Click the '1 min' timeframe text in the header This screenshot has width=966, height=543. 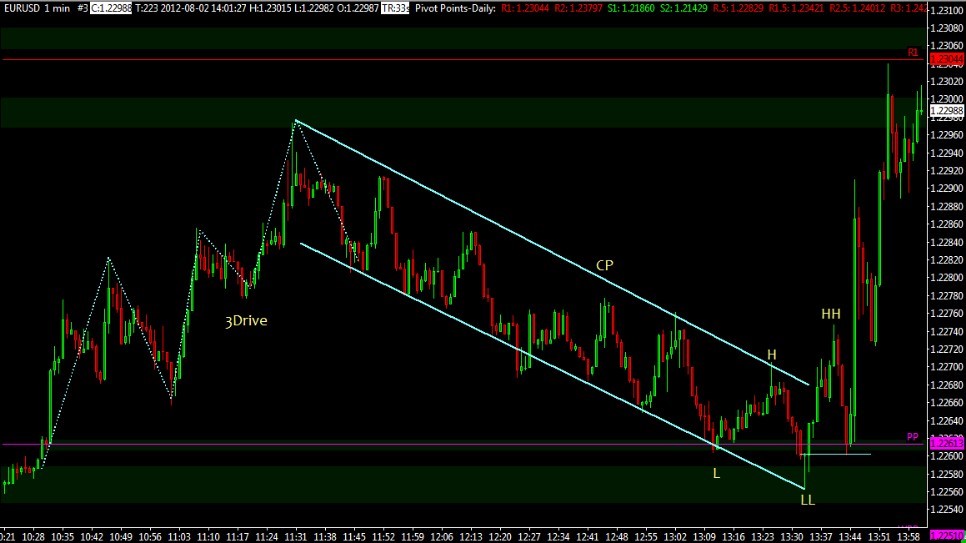57,9
